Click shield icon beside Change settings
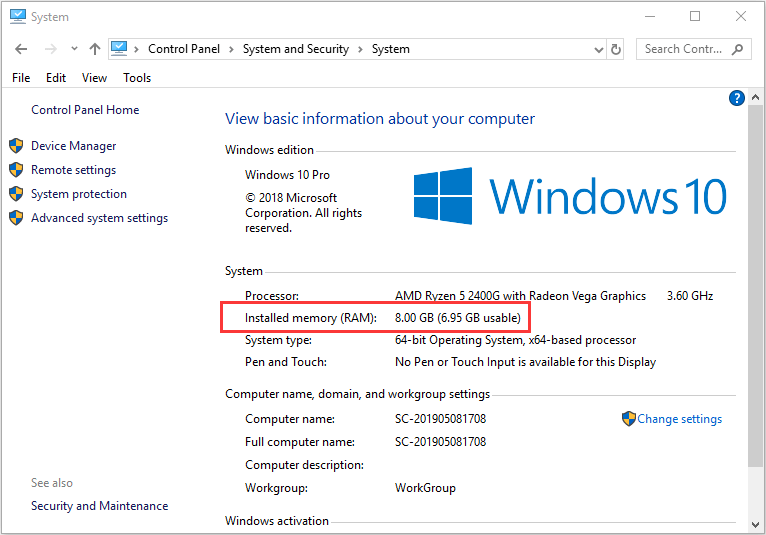The width and height of the screenshot is (766, 535). [x=628, y=419]
